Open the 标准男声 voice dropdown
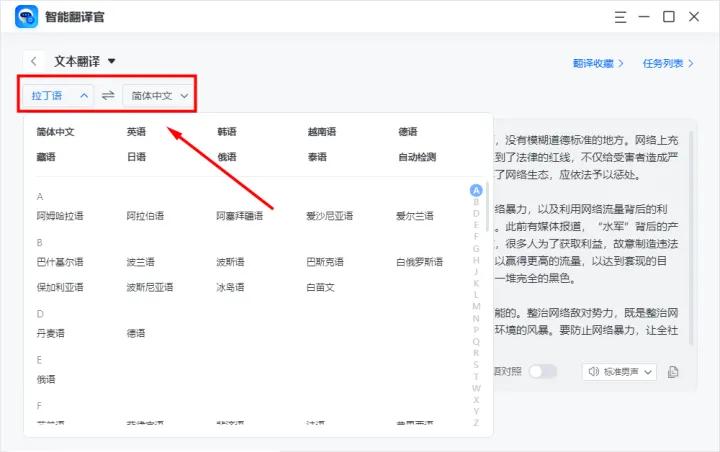 [619, 372]
